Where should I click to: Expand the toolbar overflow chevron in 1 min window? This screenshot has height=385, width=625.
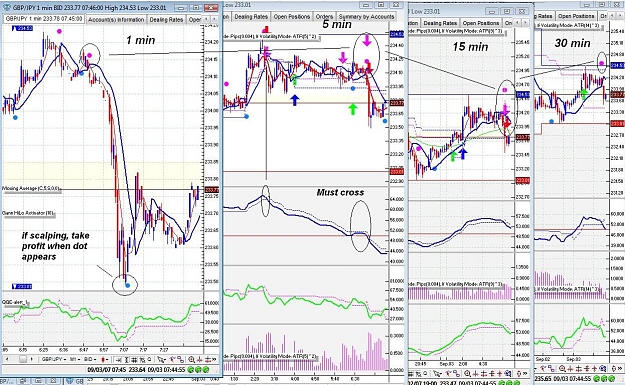pyautogui.click(x=214, y=359)
